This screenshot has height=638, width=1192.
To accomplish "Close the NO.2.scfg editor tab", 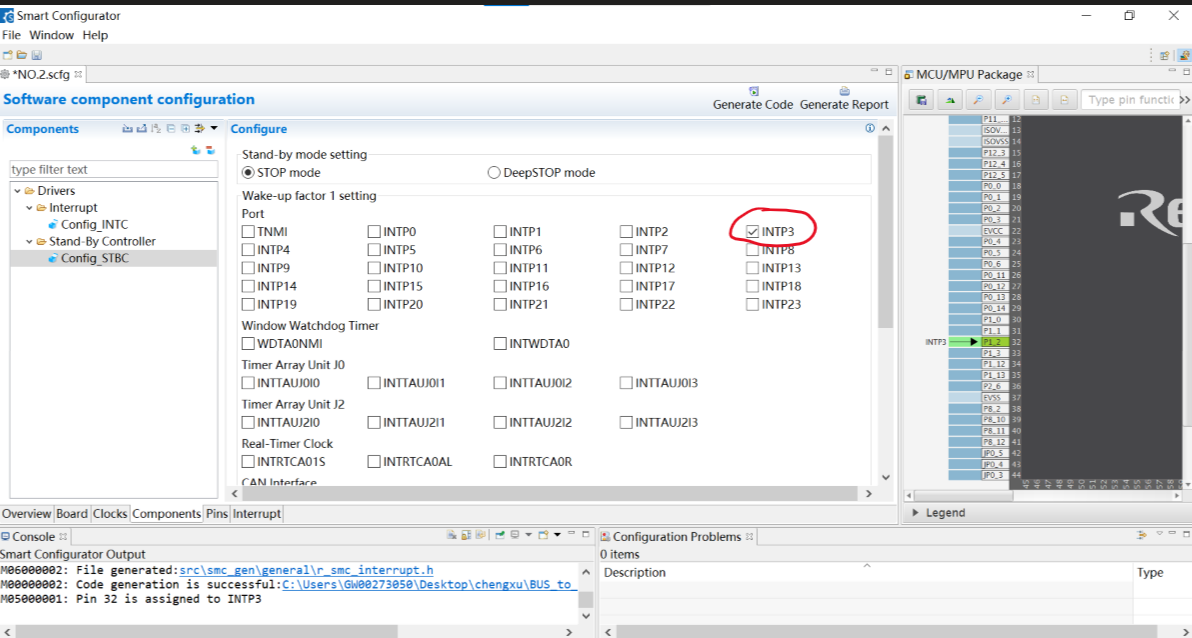I will click(x=78, y=75).
